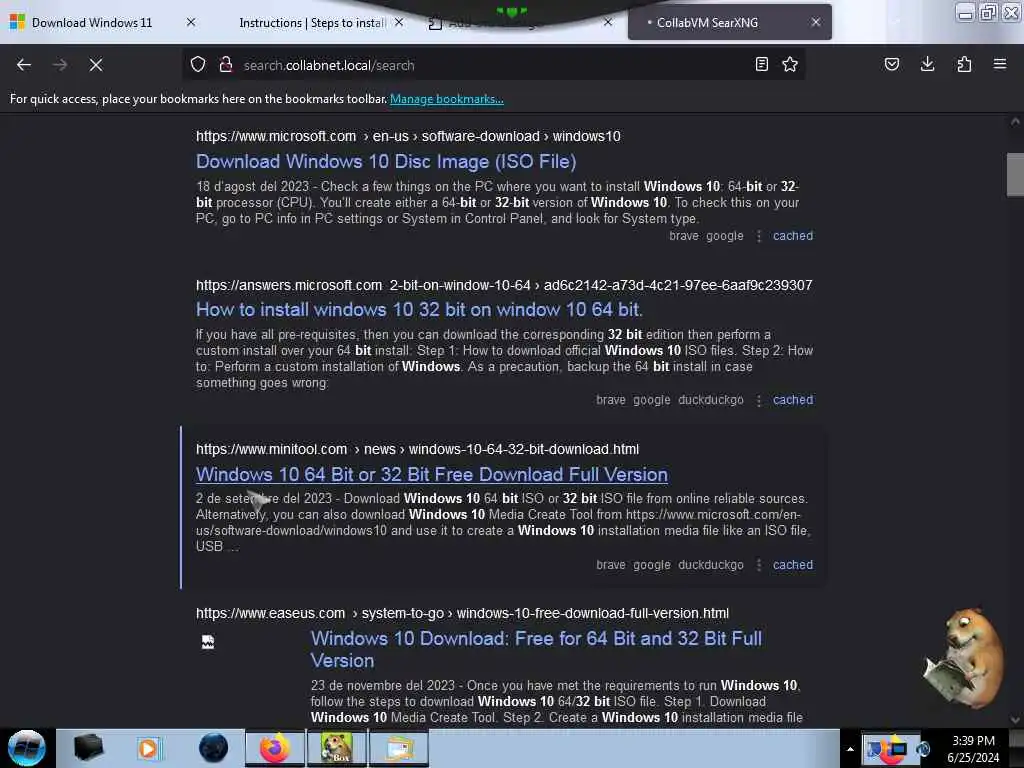Click the forward navigation arrow
Image resolution: width=1024 pixels, height=768 pixels.
pos(60,65)
